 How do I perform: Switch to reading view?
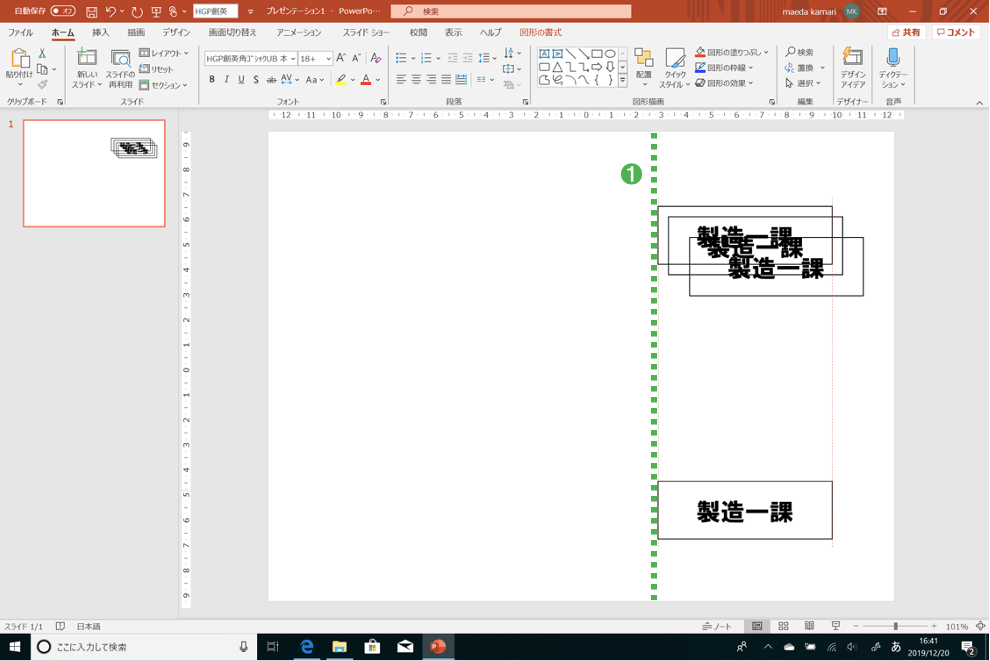tap(809, 626)
